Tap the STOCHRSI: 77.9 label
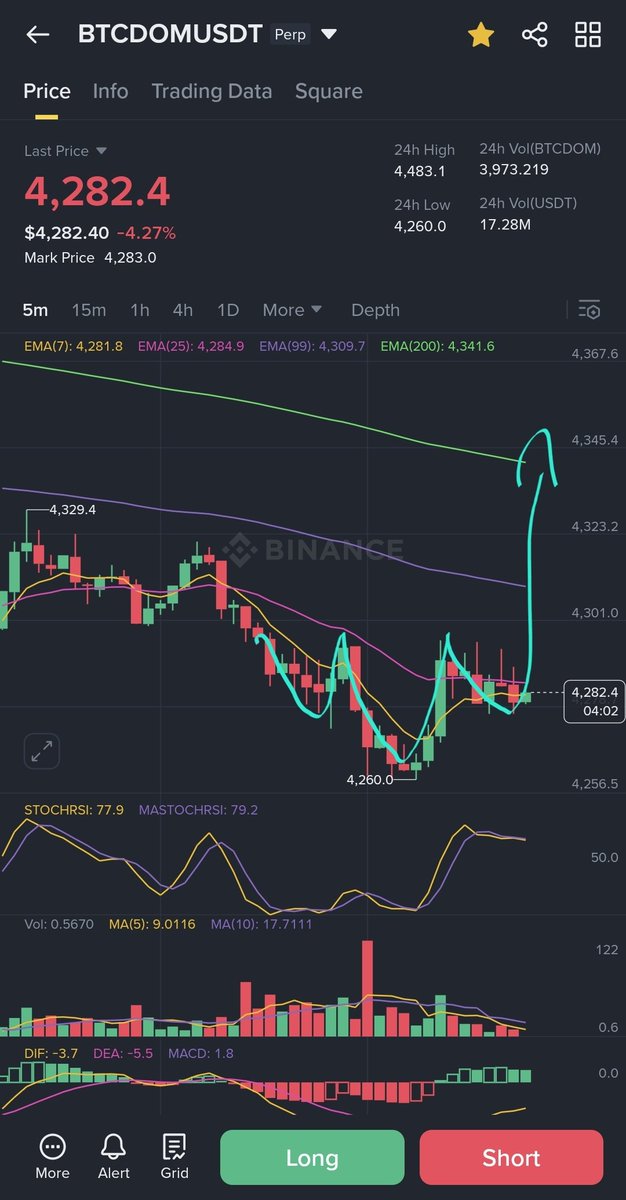626x1200 pixels. [x=74, y=810]
